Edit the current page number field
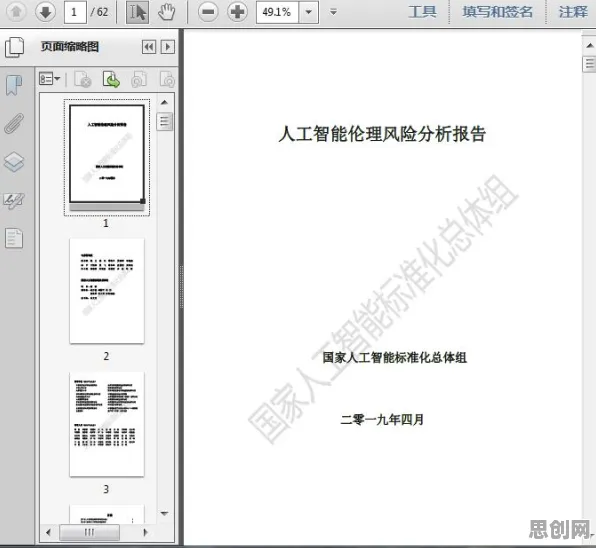 pos(75,12)
